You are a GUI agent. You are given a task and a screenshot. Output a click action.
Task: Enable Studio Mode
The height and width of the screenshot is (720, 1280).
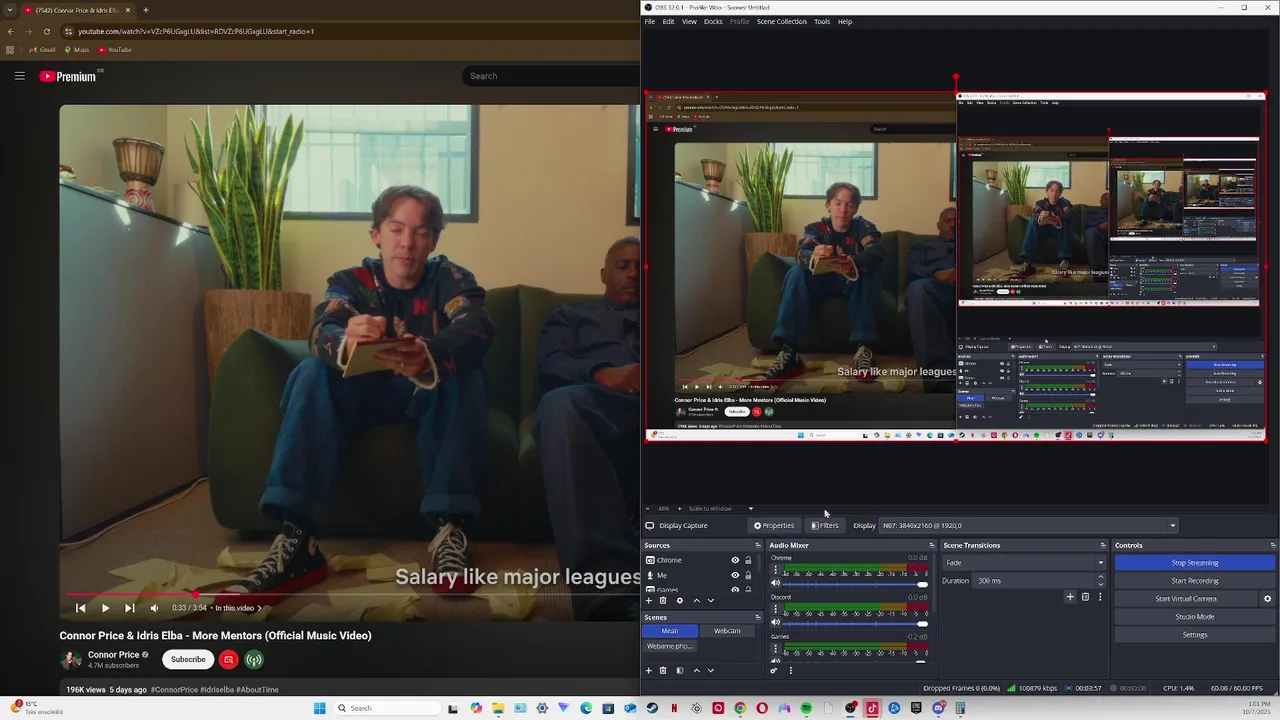click(1195, 617)
